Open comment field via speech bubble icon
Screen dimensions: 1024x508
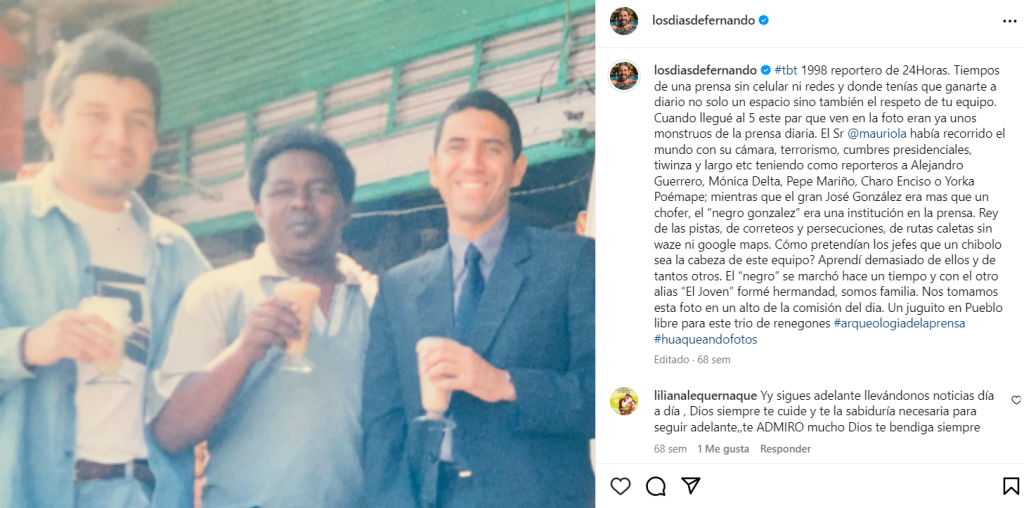click(656, 486)
